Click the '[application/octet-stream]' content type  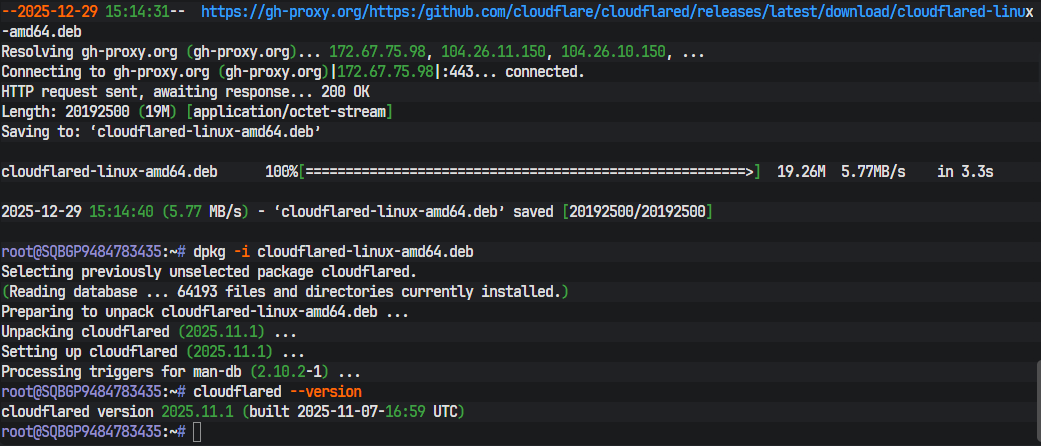[289, 112]
